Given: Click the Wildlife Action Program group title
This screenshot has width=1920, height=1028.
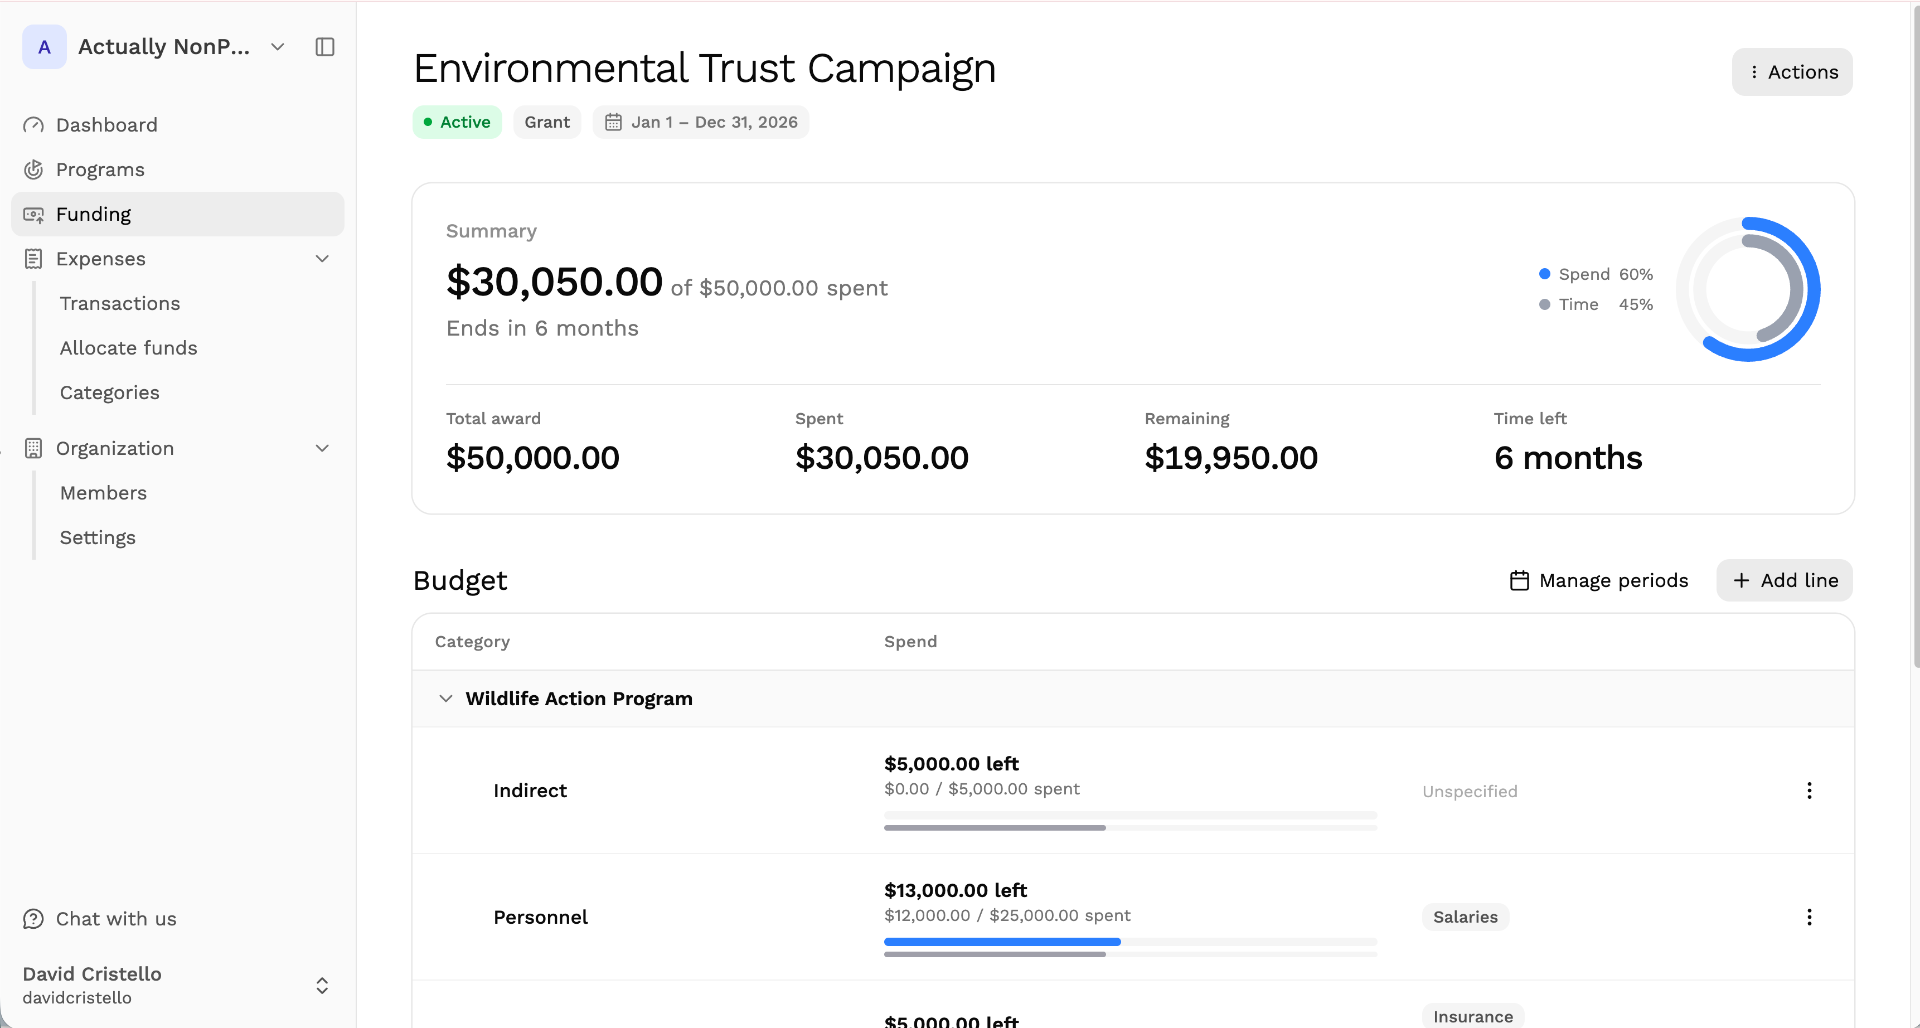Looking at the screenshot, I should (579, 698).
